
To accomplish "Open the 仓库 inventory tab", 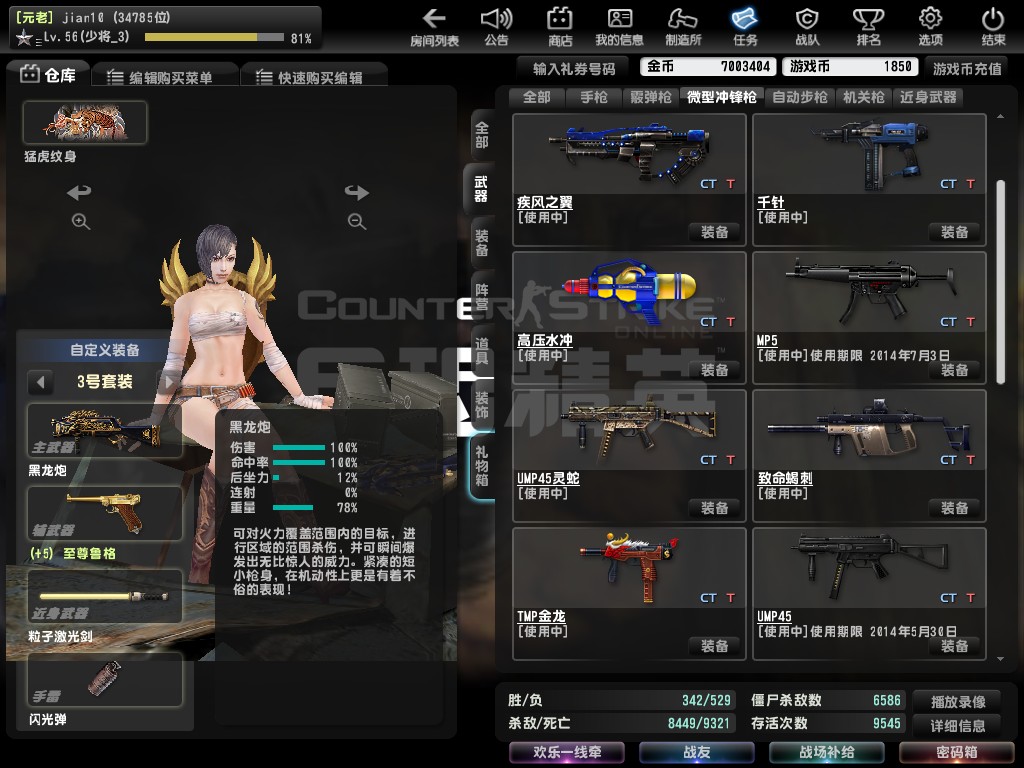I will (48, 75).
